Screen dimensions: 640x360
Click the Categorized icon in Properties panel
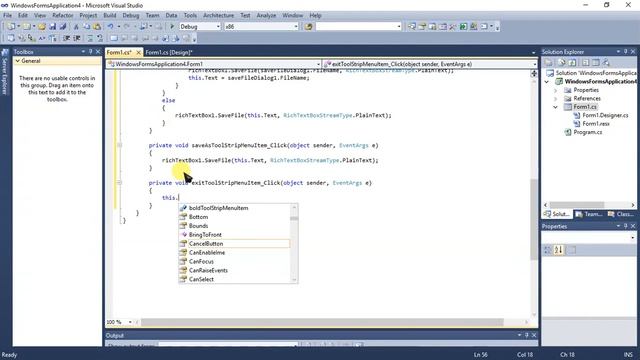coord(548,250)
